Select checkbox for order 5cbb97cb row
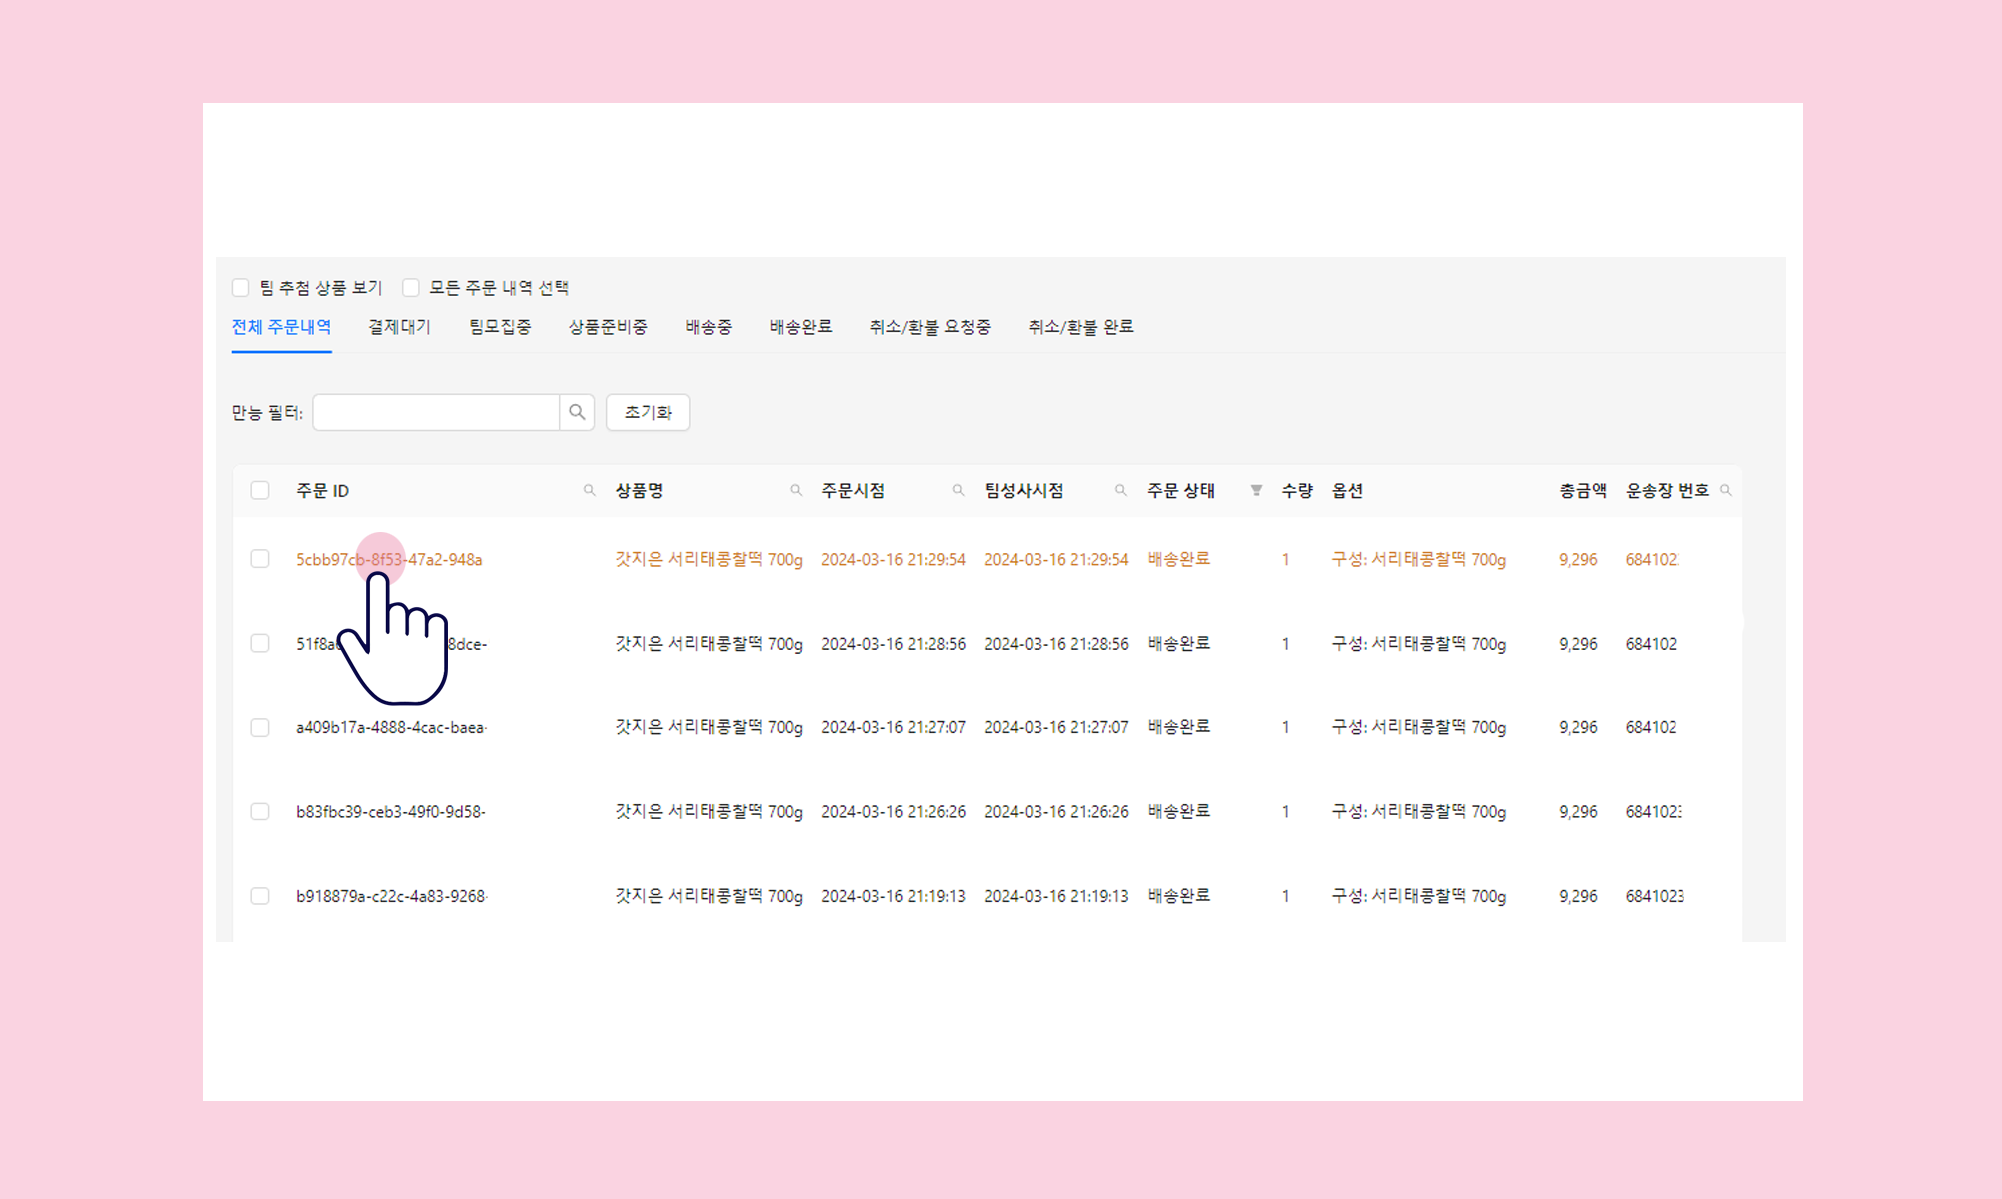This screenshot has height=1199, width=2002. click(260, 559)
